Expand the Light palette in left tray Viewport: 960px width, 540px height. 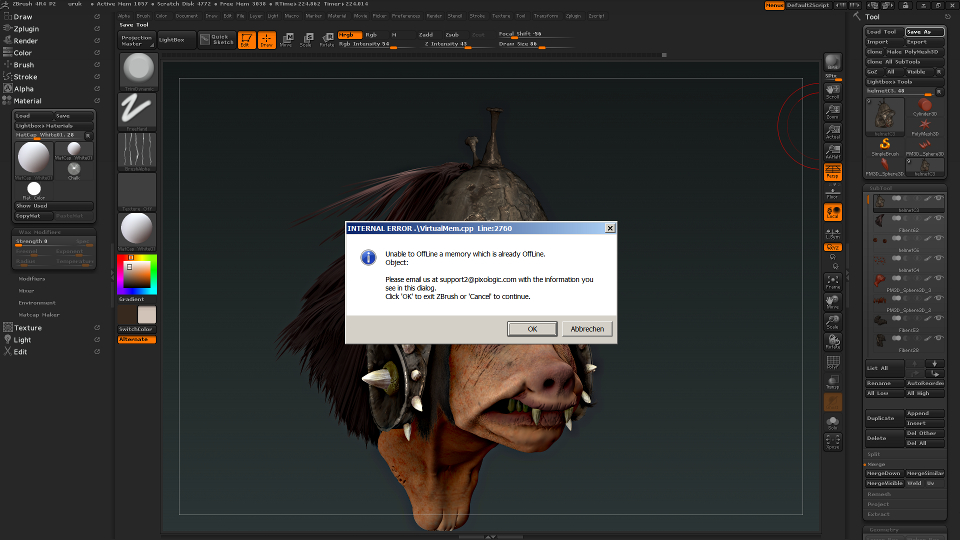[x=22, y=340]
